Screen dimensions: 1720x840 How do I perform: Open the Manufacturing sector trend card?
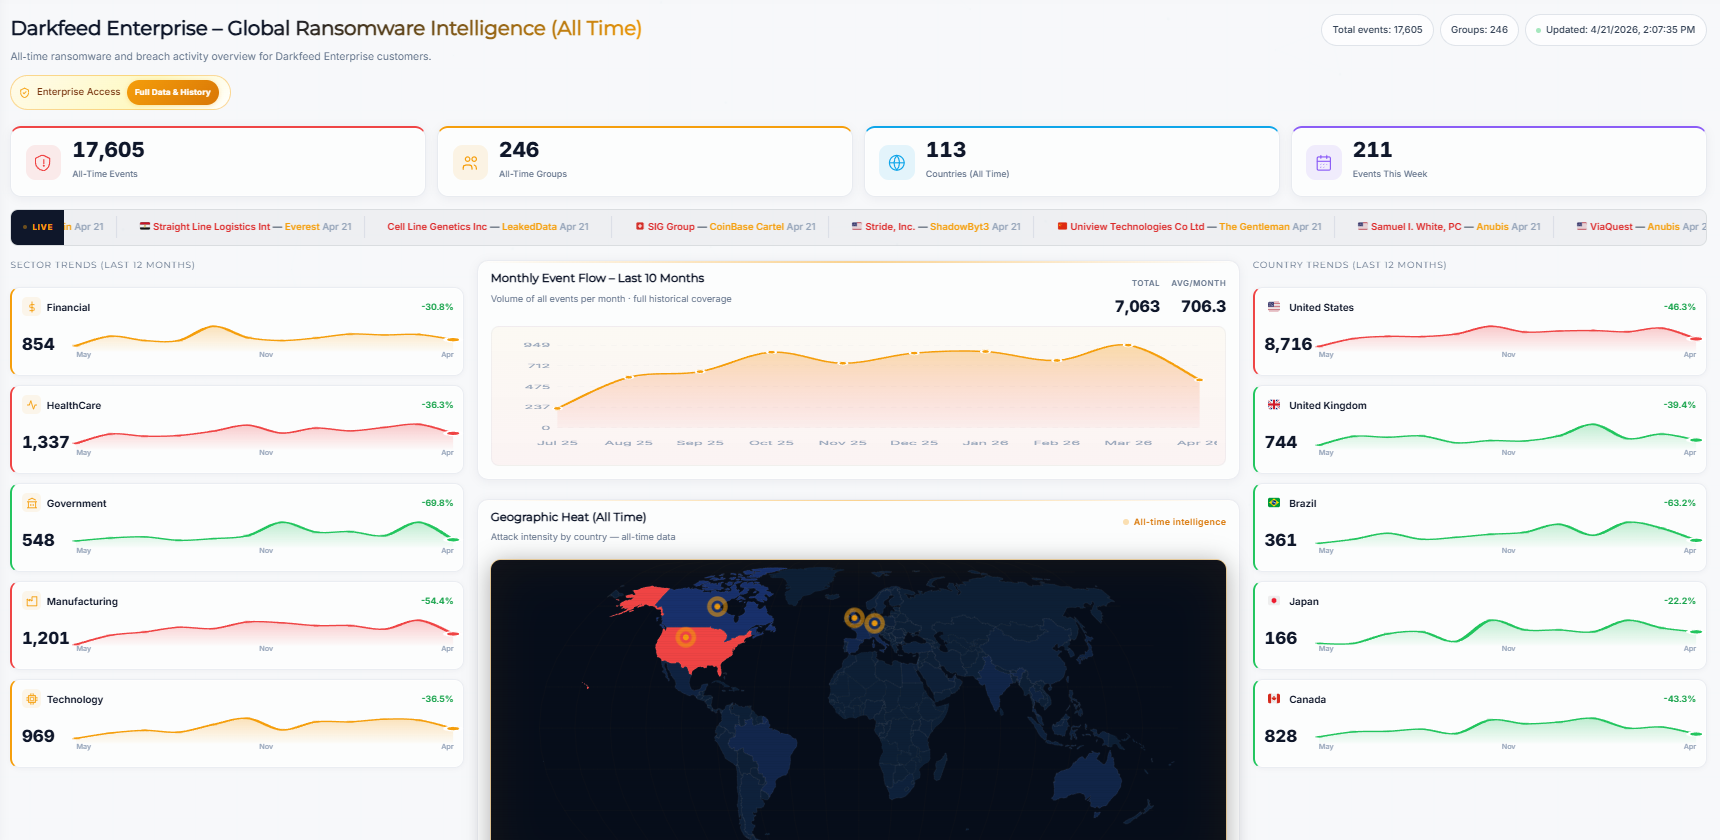coord(237,625)
